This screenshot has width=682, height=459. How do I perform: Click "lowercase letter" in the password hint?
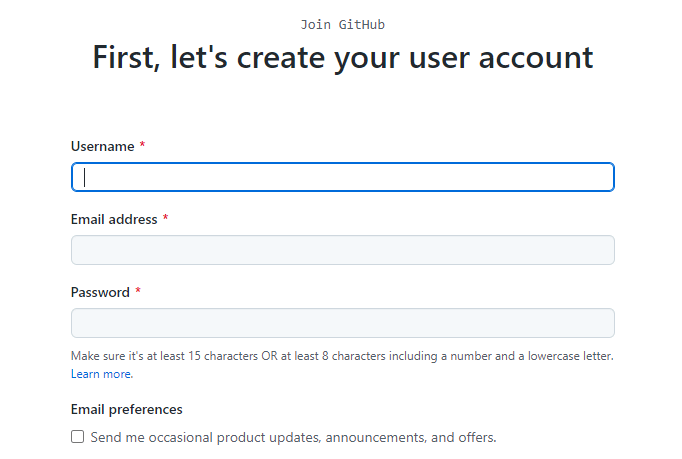[x=569, y=356]
